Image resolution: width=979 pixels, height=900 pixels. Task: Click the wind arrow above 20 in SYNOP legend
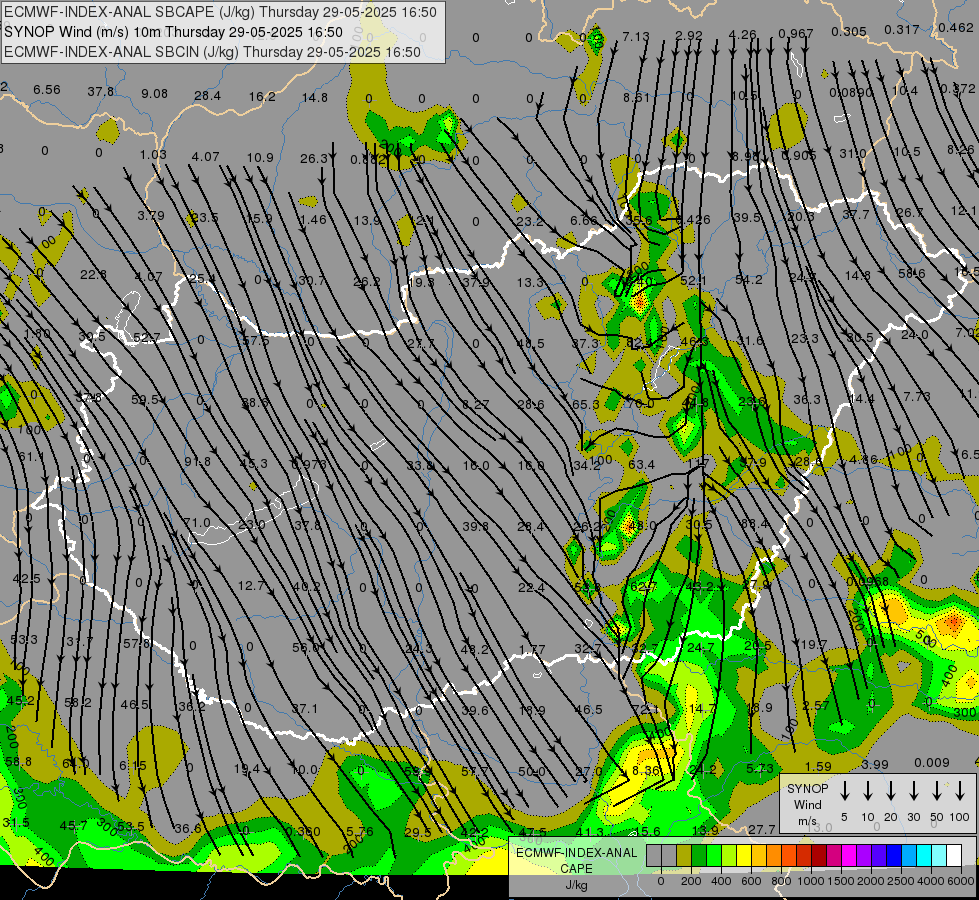pos(891,791)
